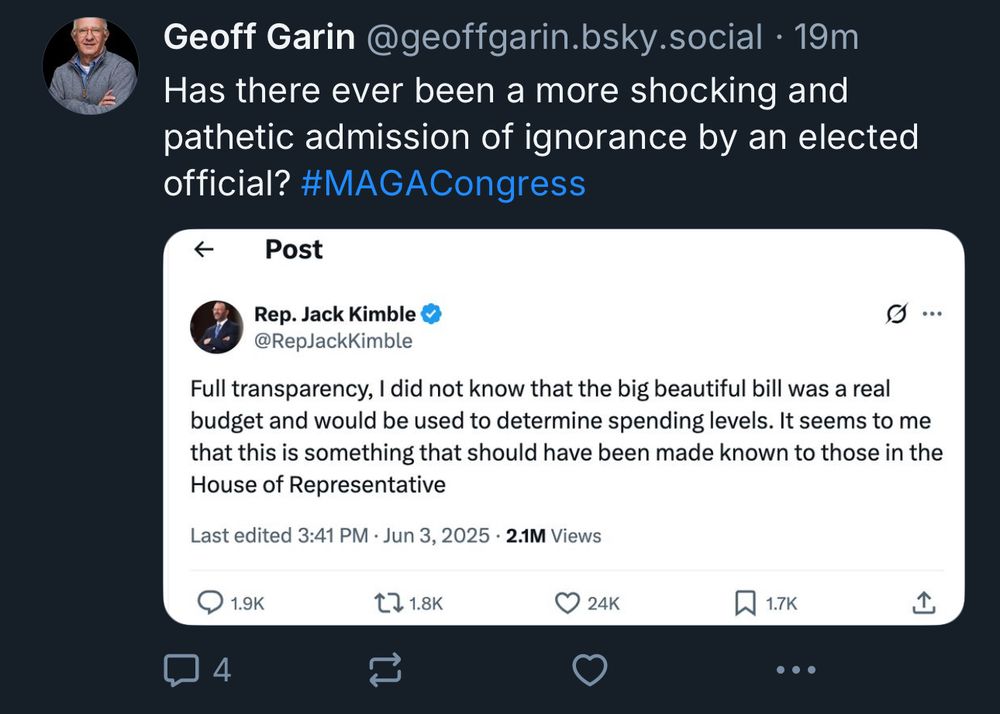Open the #MAGACongress hashtag
The width and height of the screenshot is (1000, 714).
click(443, 184)
